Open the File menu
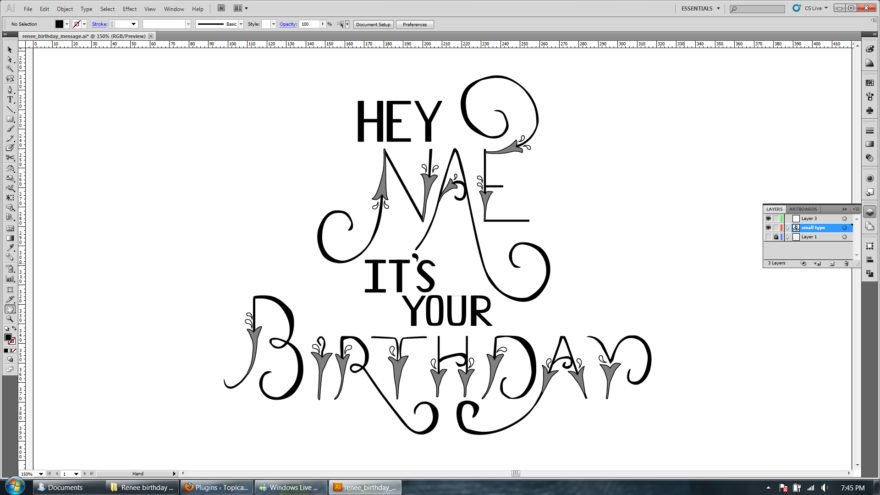This screenshot has height=495, width=880. 28,9
